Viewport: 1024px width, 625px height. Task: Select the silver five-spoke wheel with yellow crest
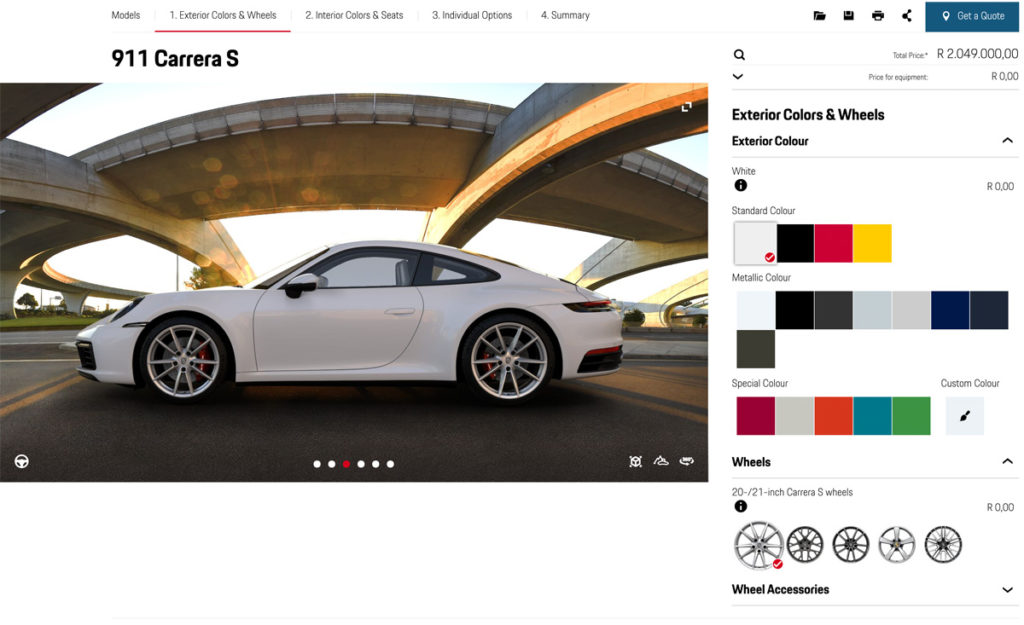(897, 545)
